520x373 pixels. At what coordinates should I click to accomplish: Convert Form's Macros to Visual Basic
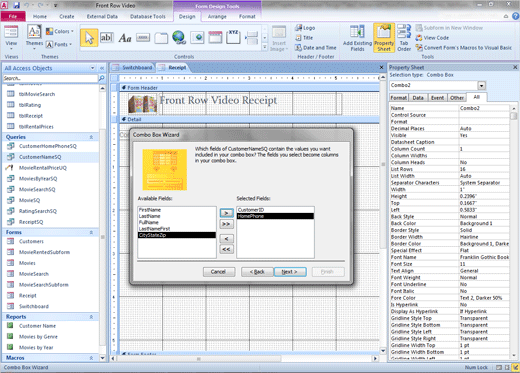[x=464, y=48]
